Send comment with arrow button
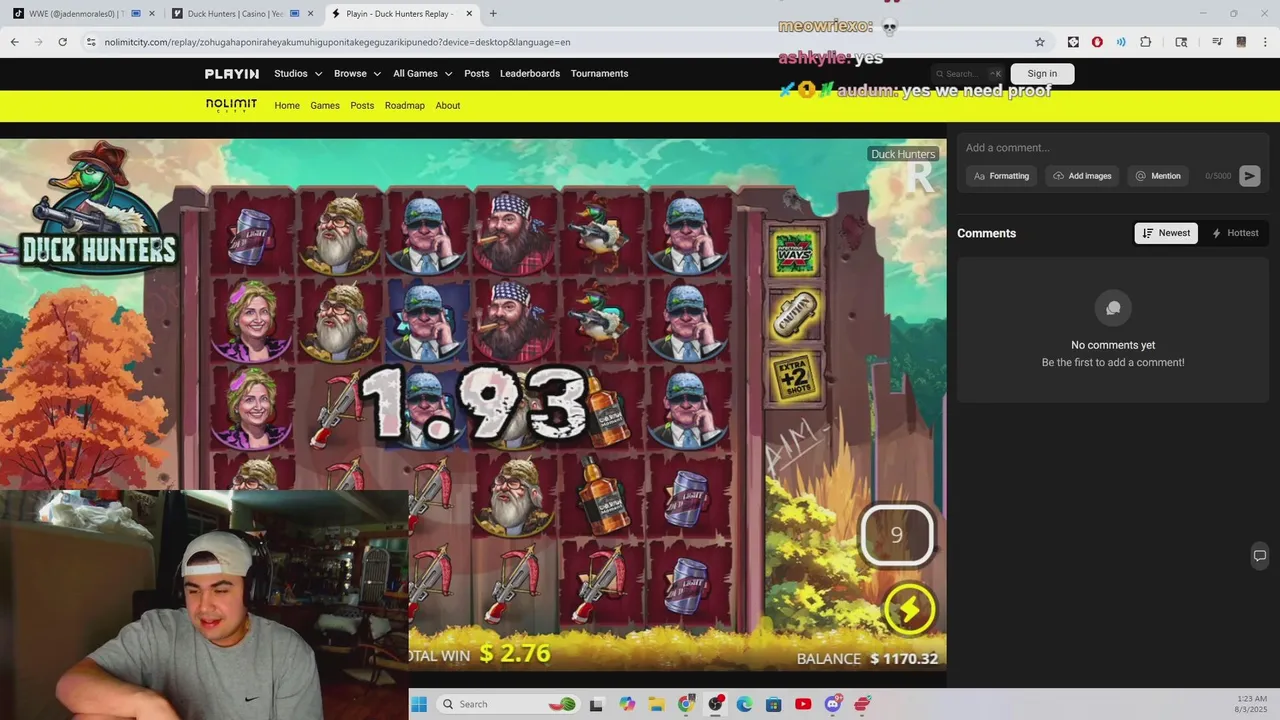This screenshot has height=720, width=1280. coord(1249,176)
